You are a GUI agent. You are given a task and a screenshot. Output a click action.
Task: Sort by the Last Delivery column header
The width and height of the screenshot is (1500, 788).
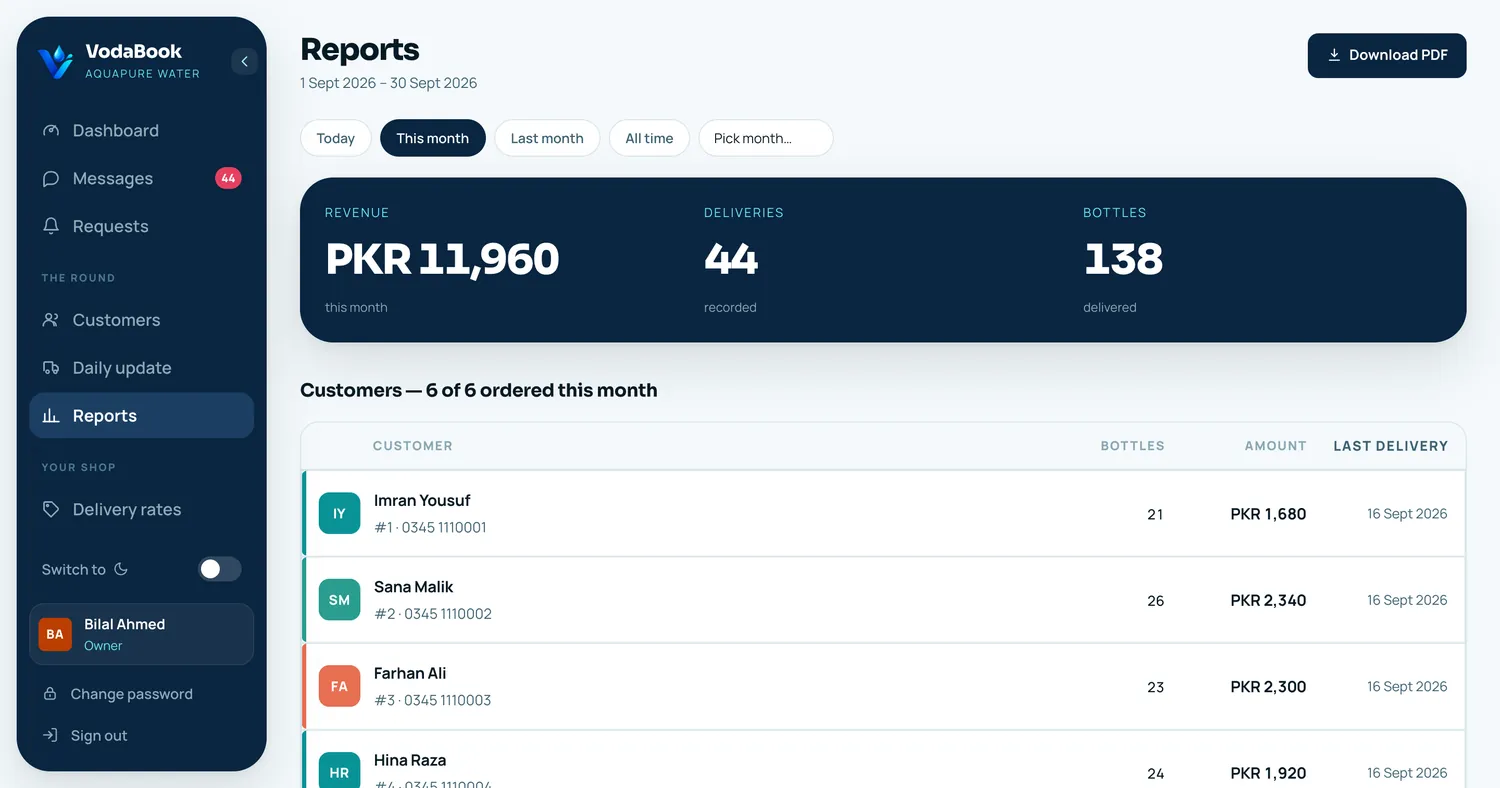coord(1390,446)
